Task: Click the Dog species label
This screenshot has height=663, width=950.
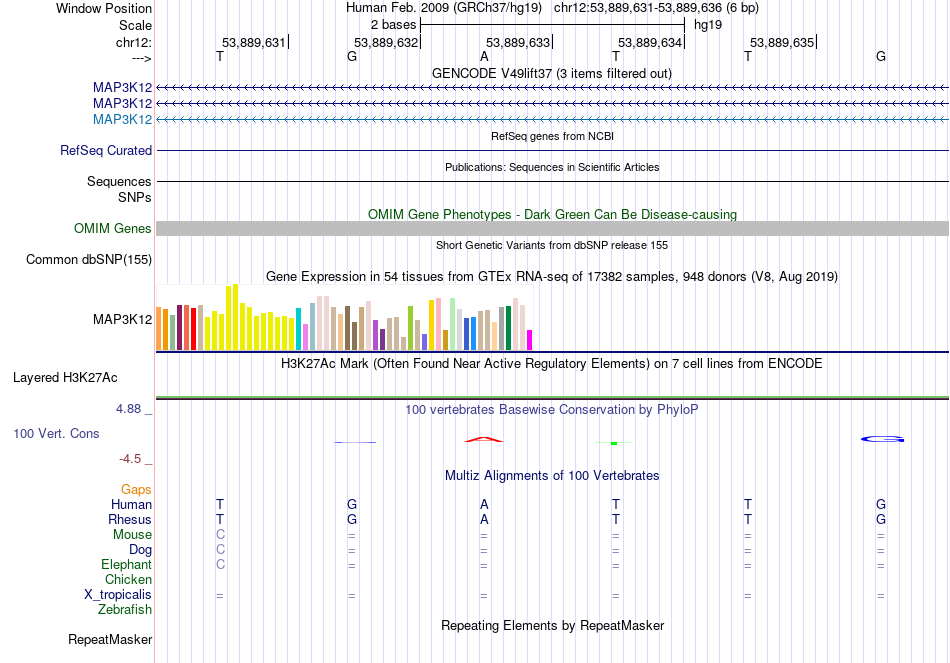Action: [x=140, y=550]
